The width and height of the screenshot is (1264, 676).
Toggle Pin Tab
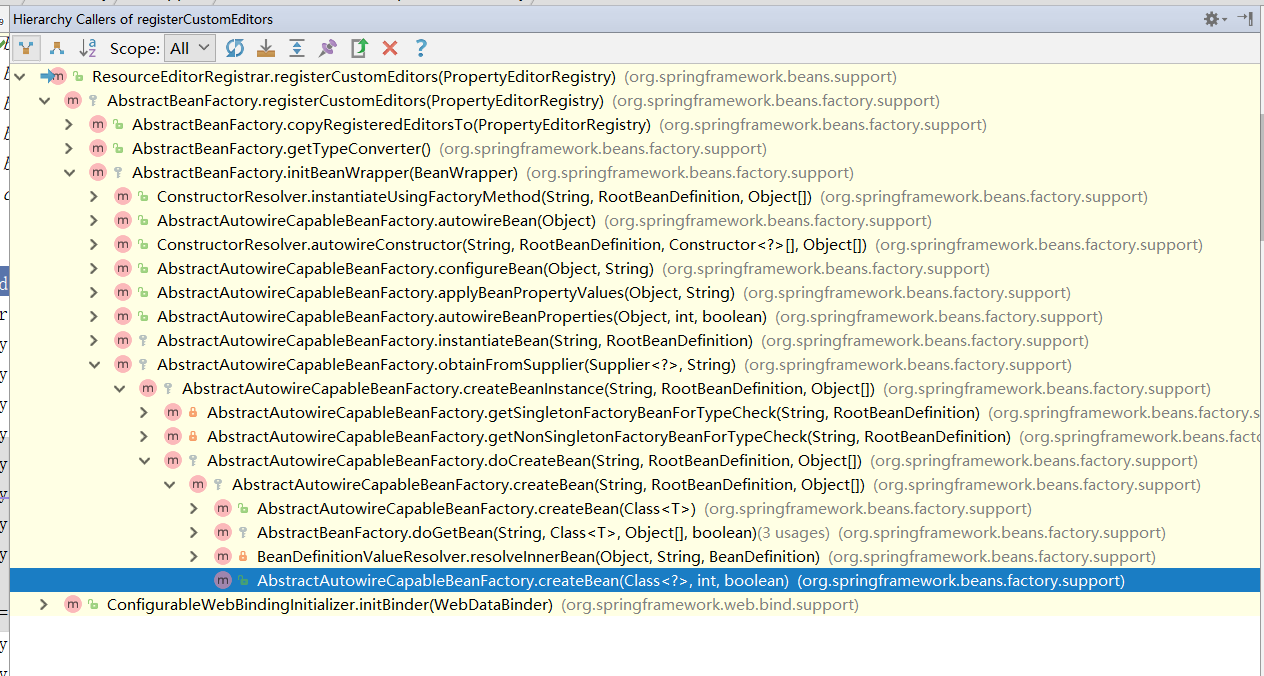pos(328,48)
